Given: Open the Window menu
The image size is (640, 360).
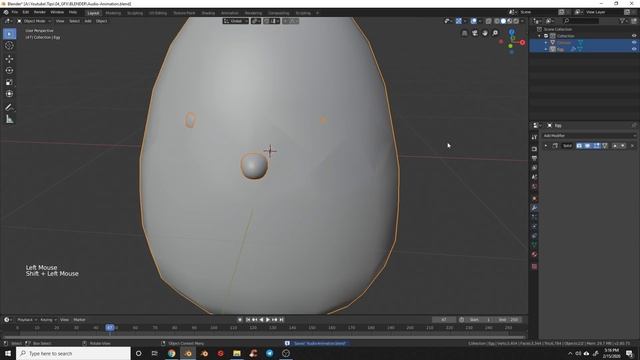Looking at the screenshot, I should click(x=57, y=12).
